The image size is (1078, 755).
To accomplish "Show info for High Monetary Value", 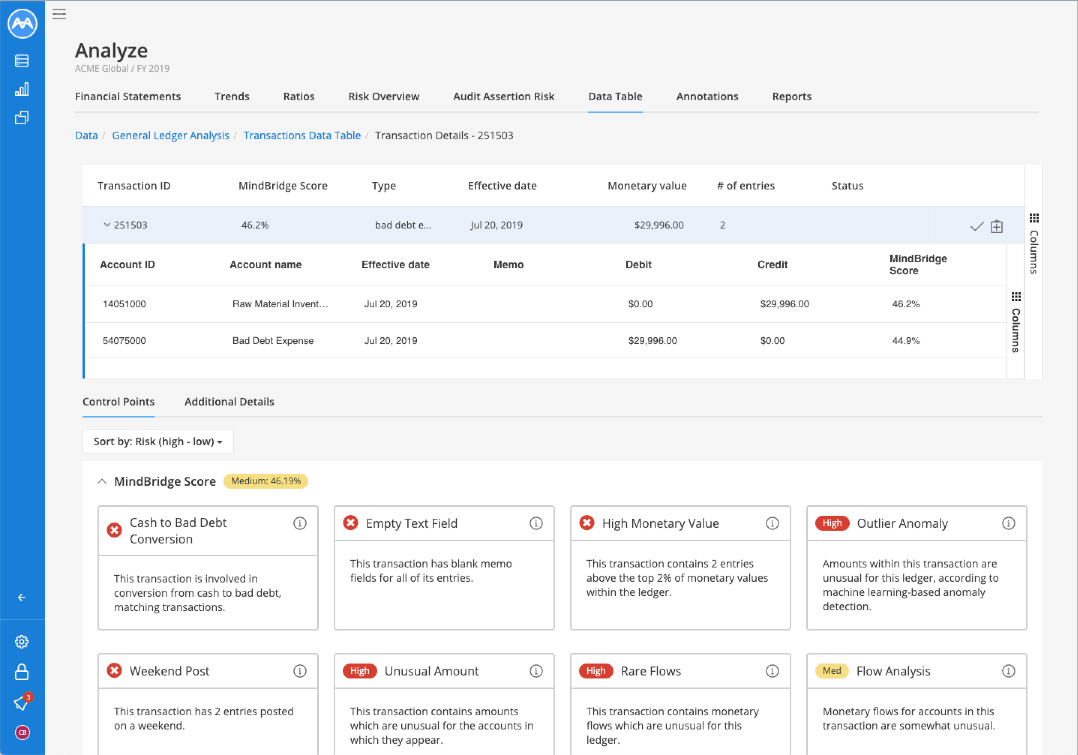I will 773,523.
